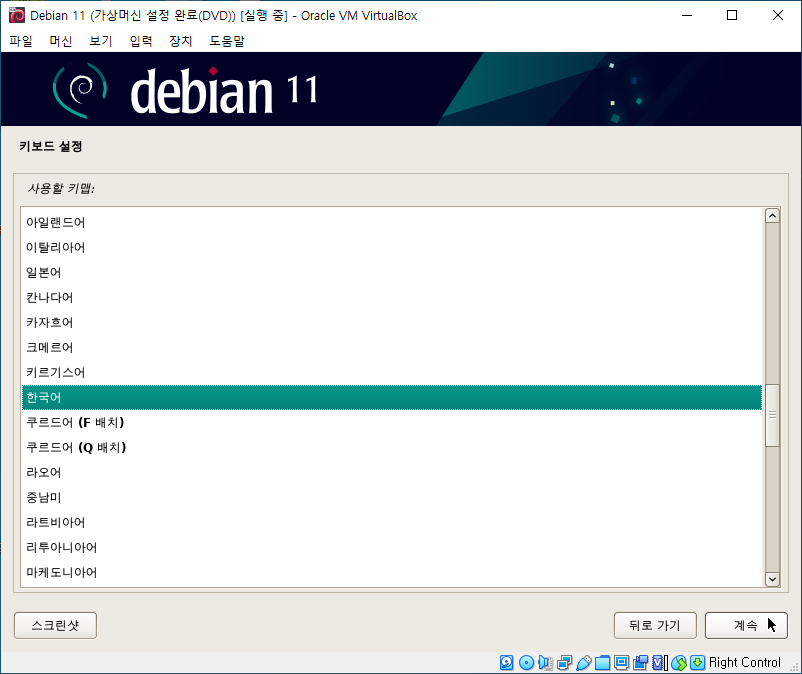This screenshot has width=802, height=674.
Task: Click the keymap list scroll up arrow
Action: point(772,216)
